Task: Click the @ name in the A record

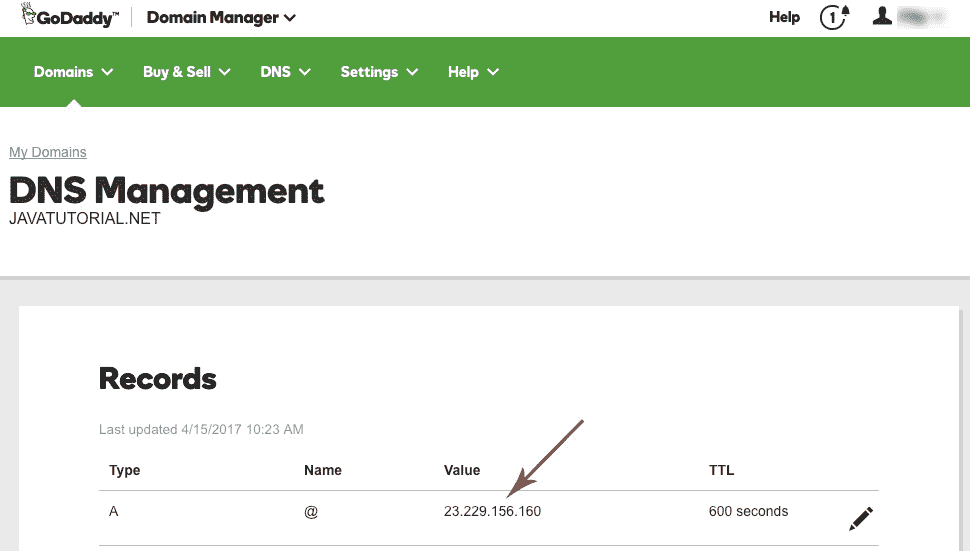Action: [x=311, y=512]
